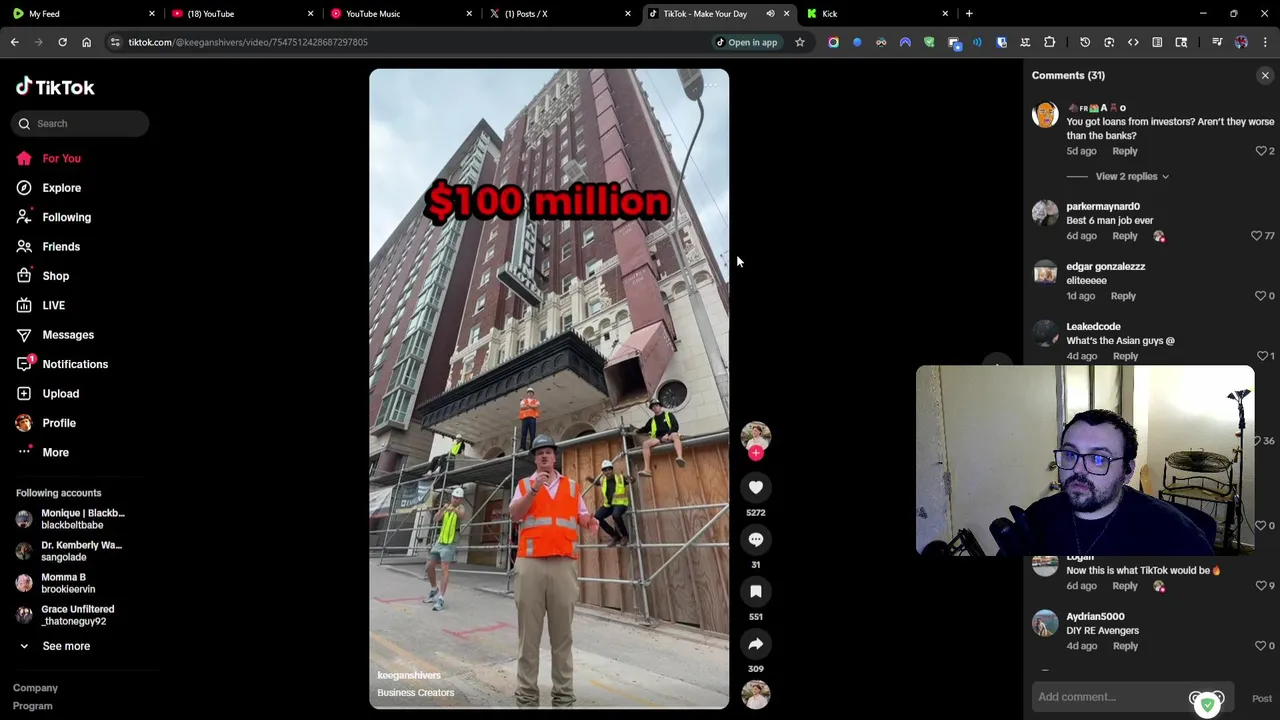The height and width of the screenshot is (720, 1280).
Task: Like edgar gonzalezzz's comment
Action: click(x=1261, y=296)
